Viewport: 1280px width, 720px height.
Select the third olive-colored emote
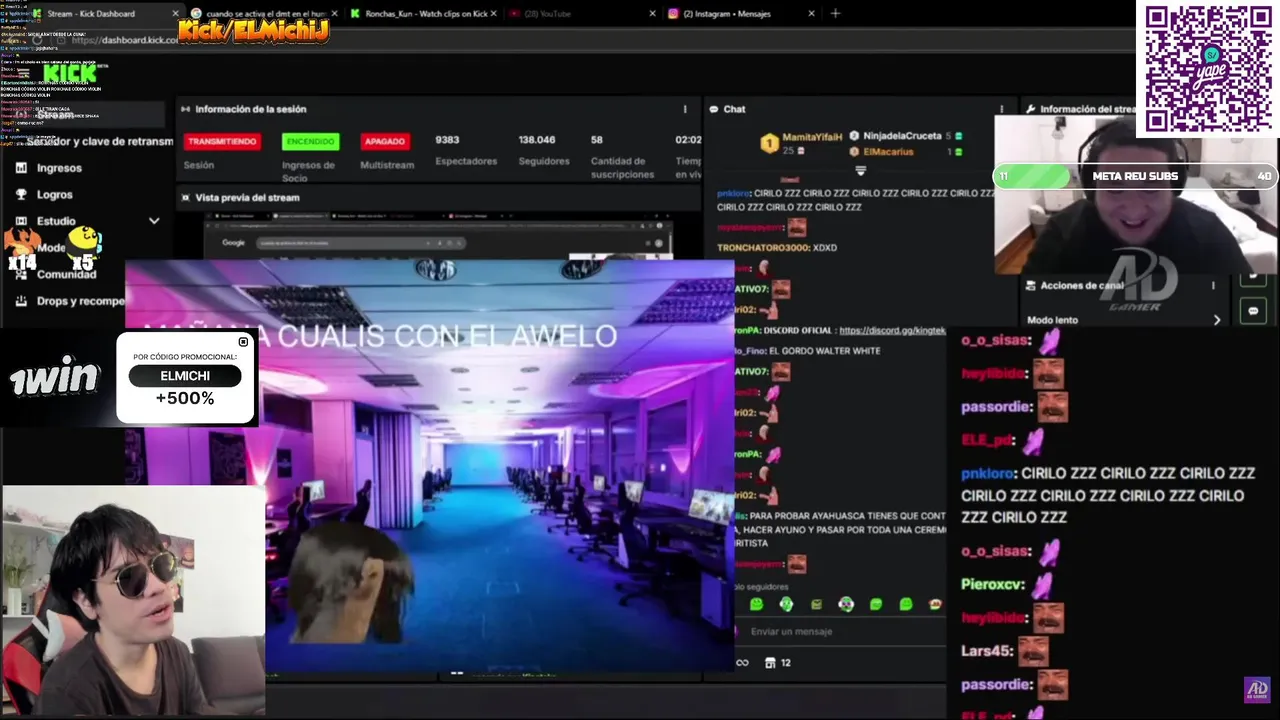tap(816, 604)
